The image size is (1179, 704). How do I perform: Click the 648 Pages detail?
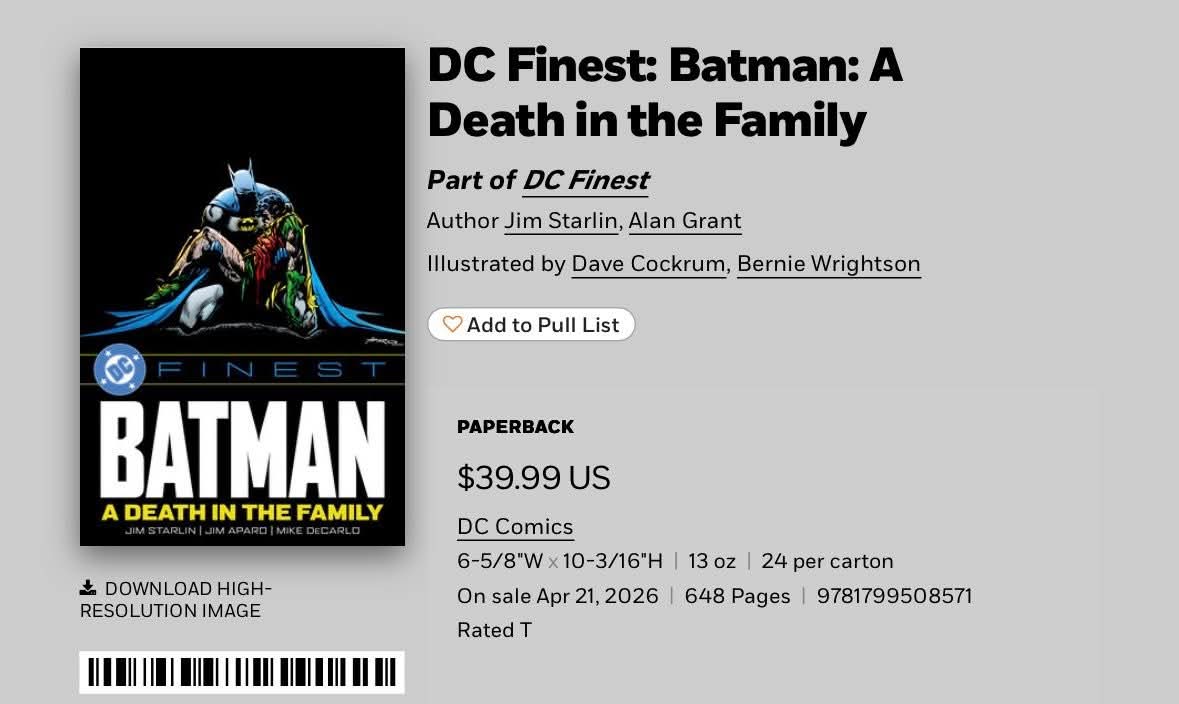737,597
